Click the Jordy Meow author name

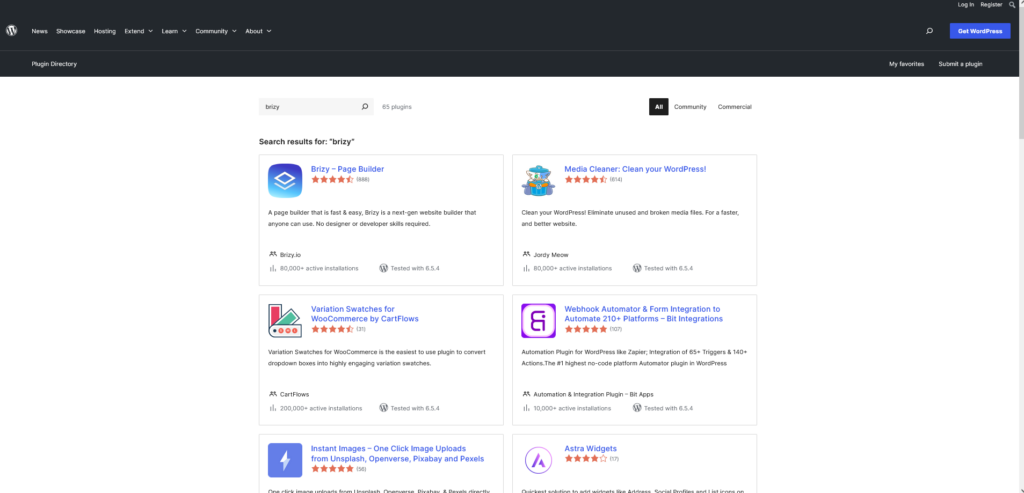click(x=551, y=255)
